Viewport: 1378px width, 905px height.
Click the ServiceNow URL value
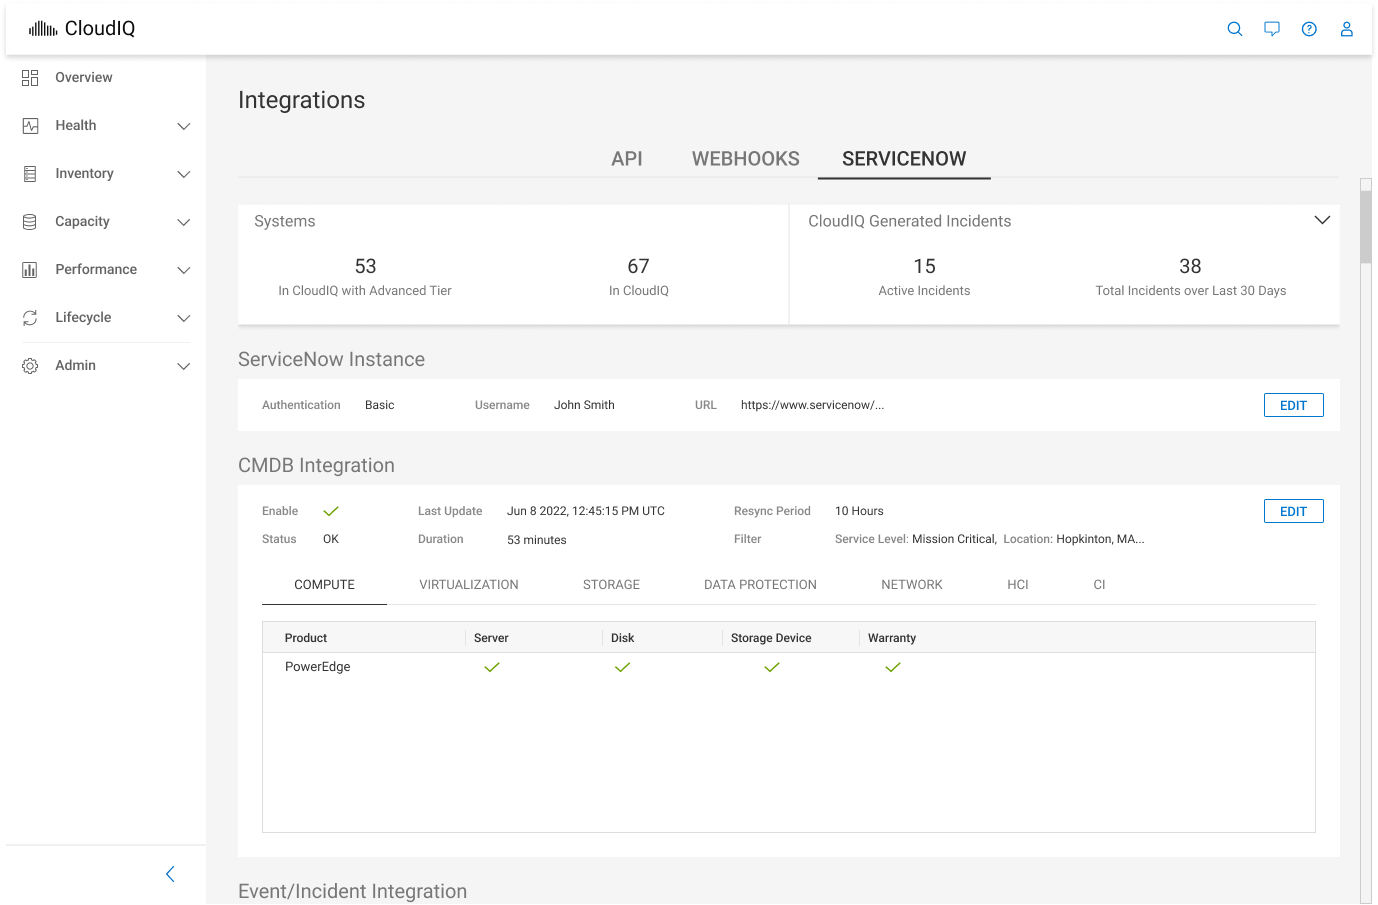(812, 405)
